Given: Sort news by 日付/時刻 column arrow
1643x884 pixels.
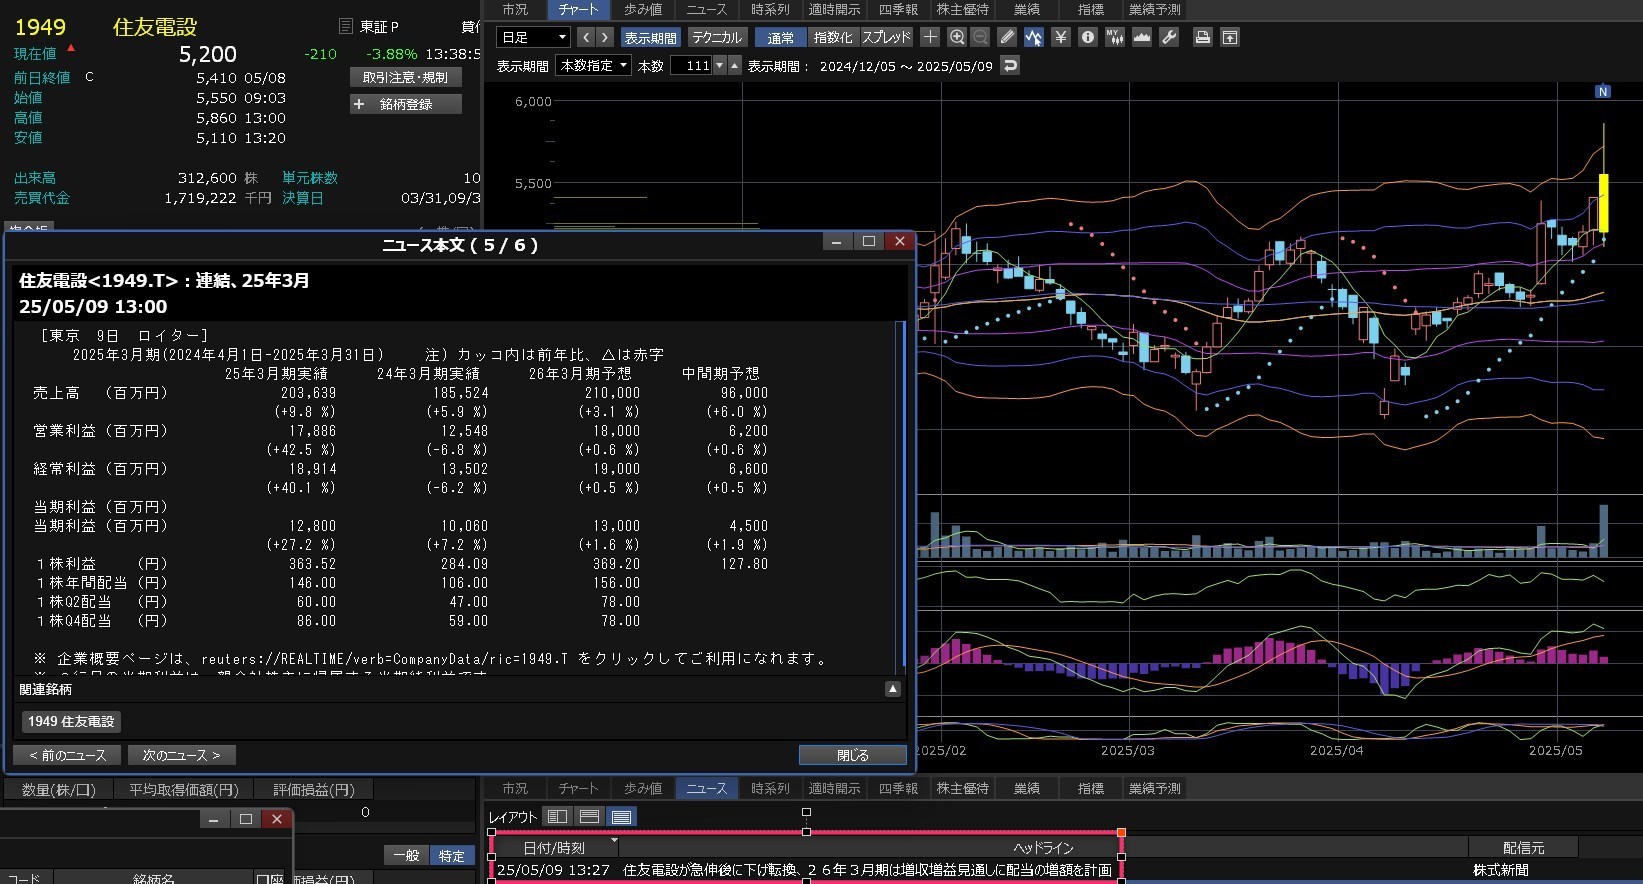Looking at the screenshot, I should (614, 840).
